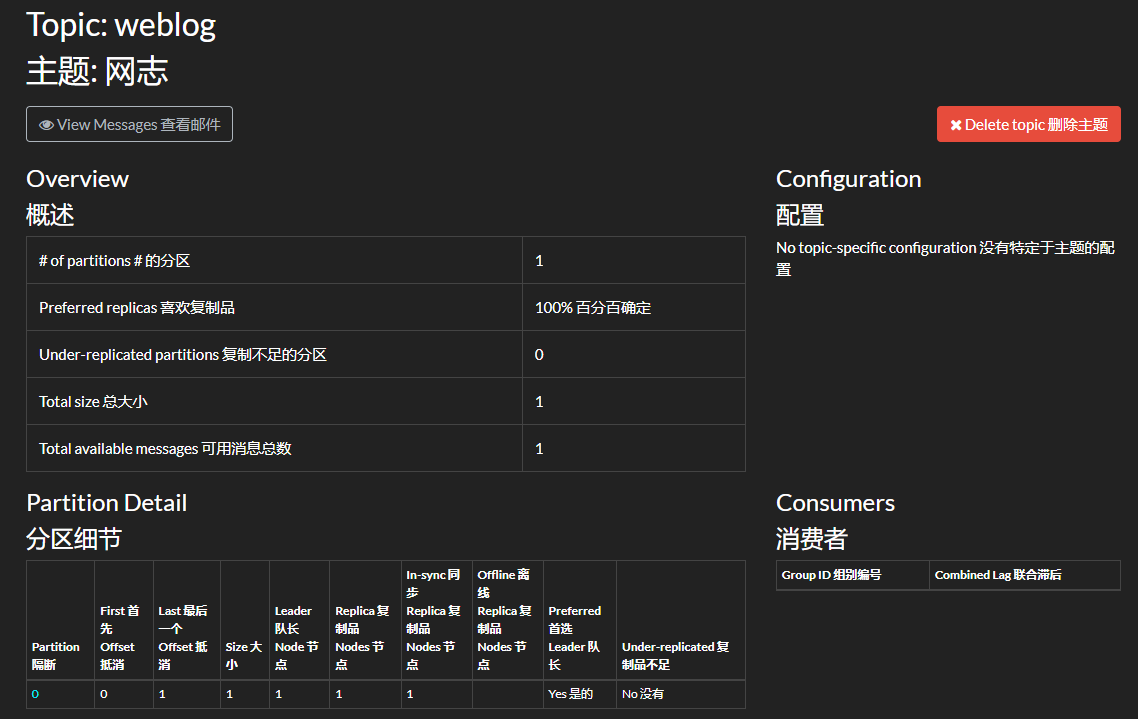This screenshot has height=719, width=1138.
Task: Click the 'Total available messages' row label
Action: [165, 449]
